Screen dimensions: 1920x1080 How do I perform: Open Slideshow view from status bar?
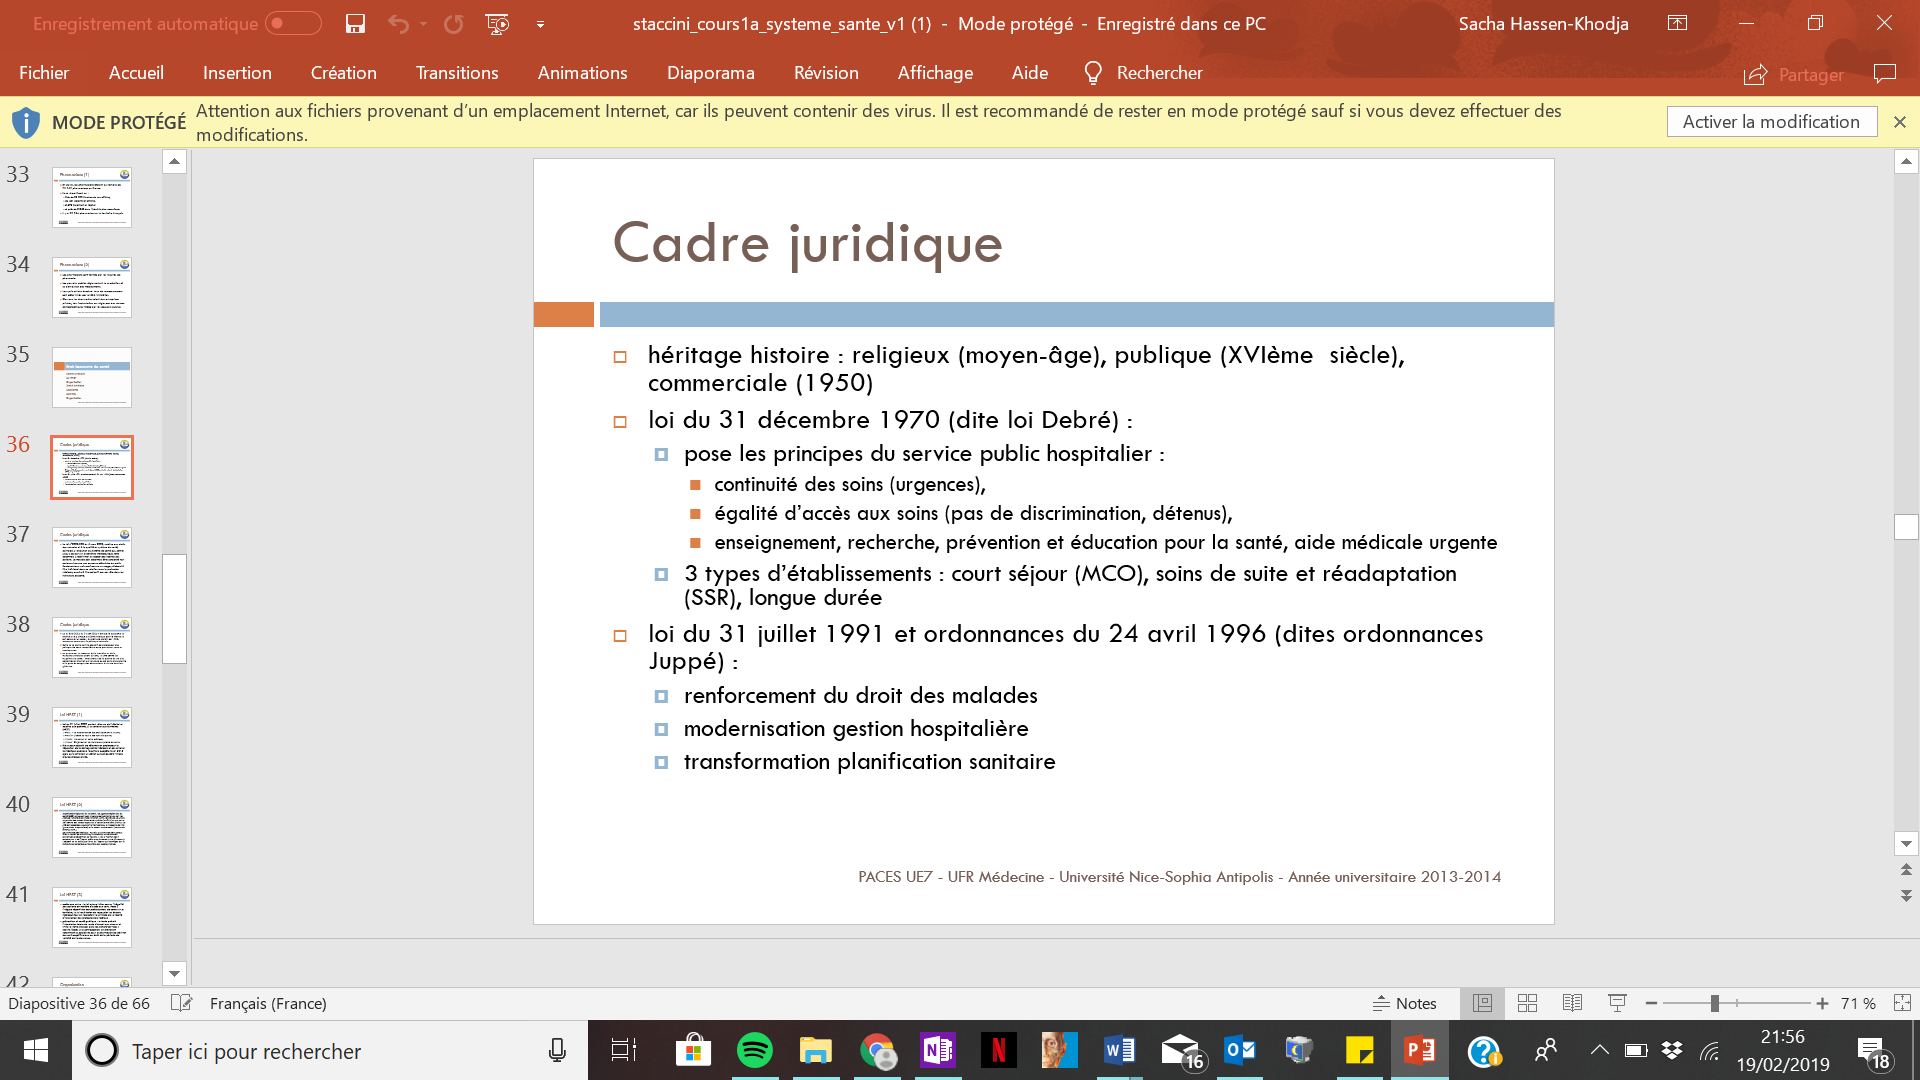pyautogui.click(x=1617, y=1003)
